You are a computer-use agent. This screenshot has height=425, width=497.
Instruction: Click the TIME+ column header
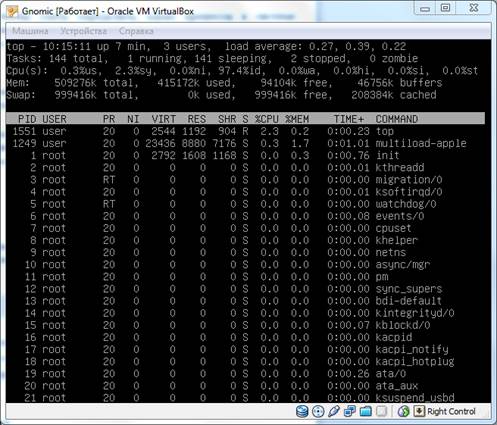tap(349, 119)
